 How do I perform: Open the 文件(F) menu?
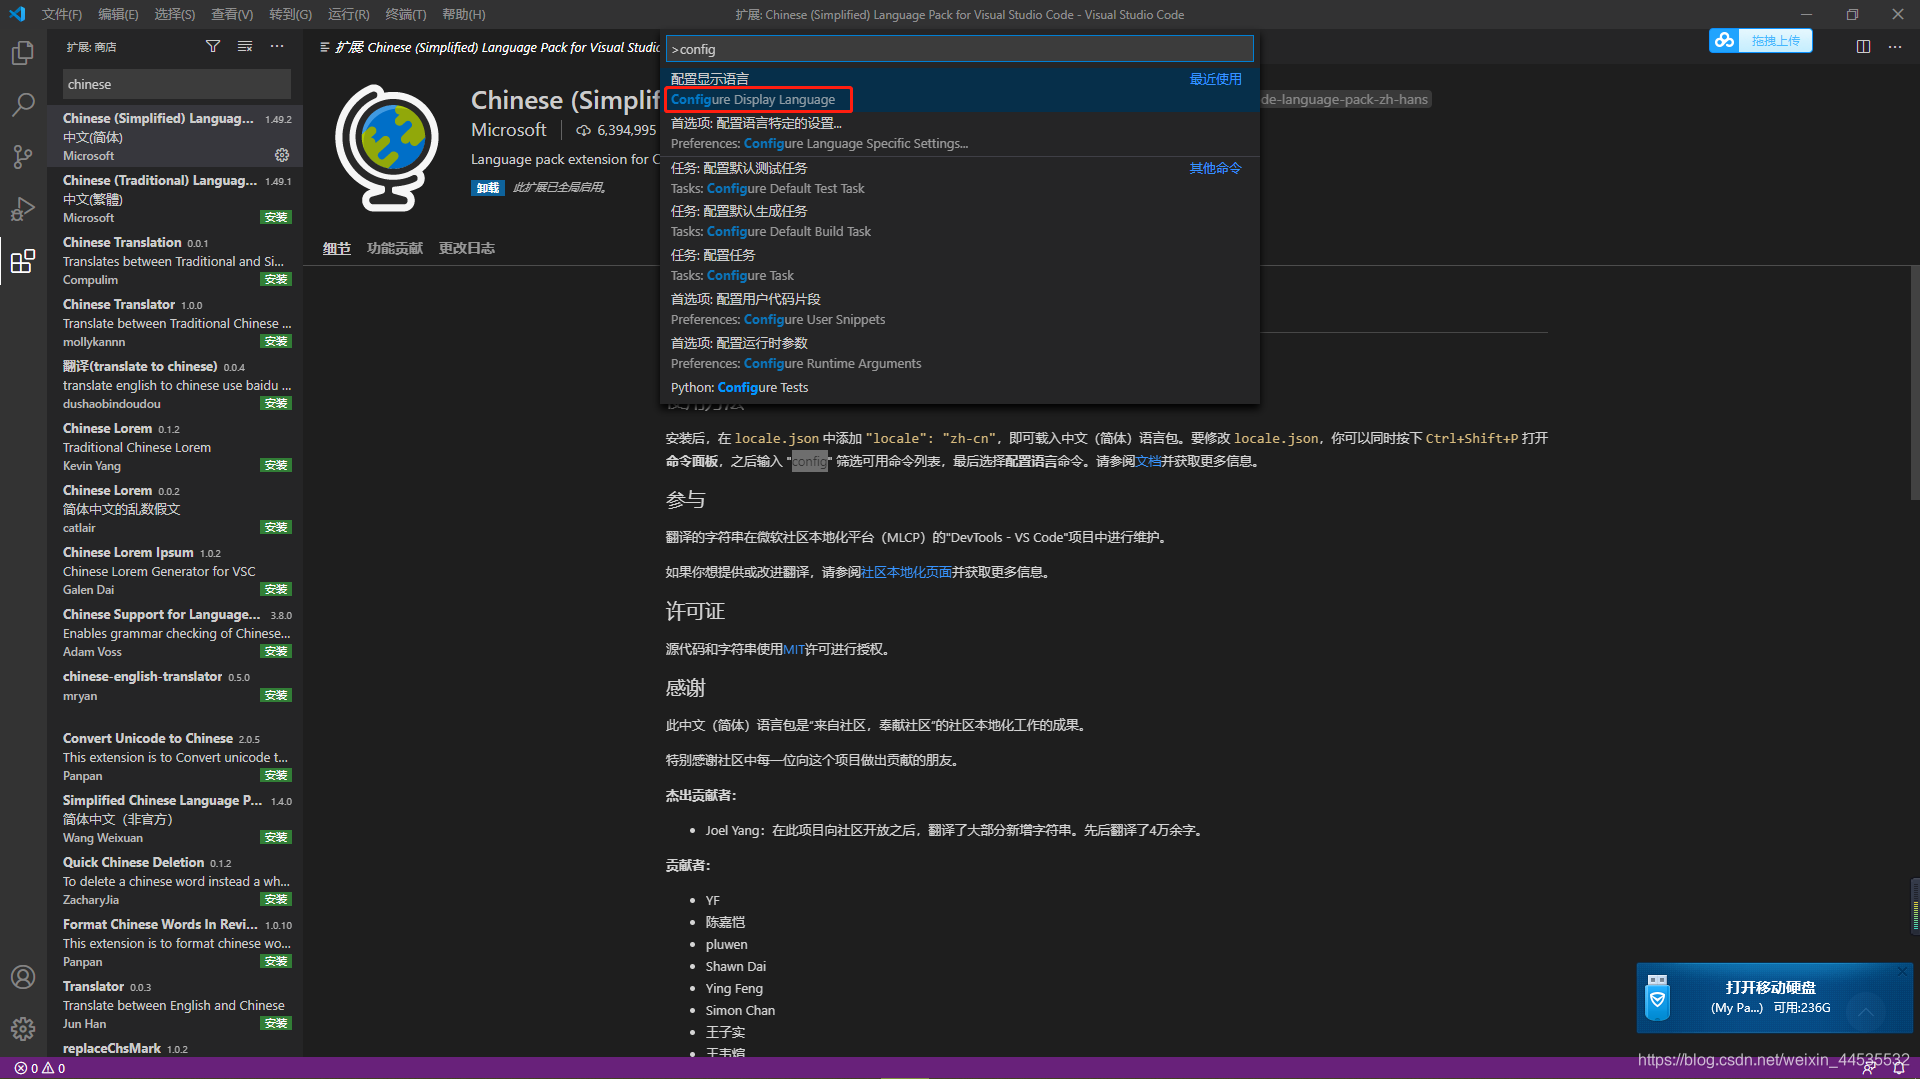pos(62,14)
